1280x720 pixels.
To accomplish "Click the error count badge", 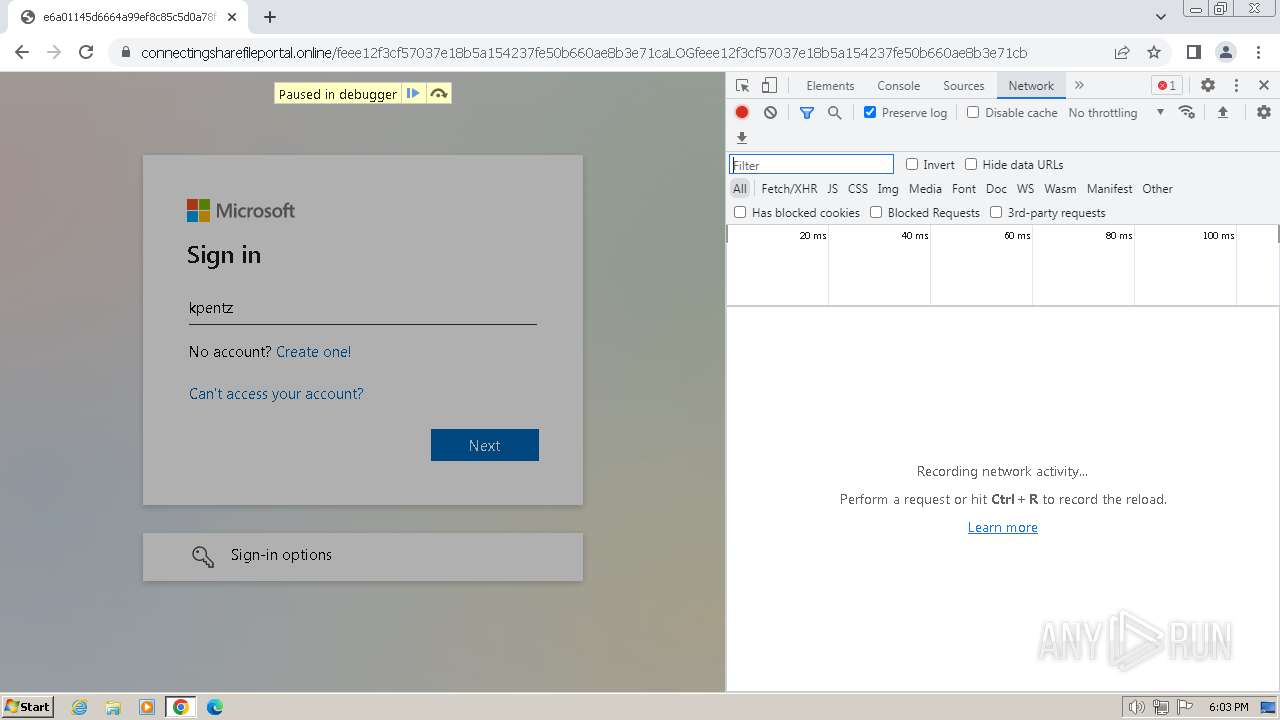I will pyautogui.click(x=1166, y=86).
